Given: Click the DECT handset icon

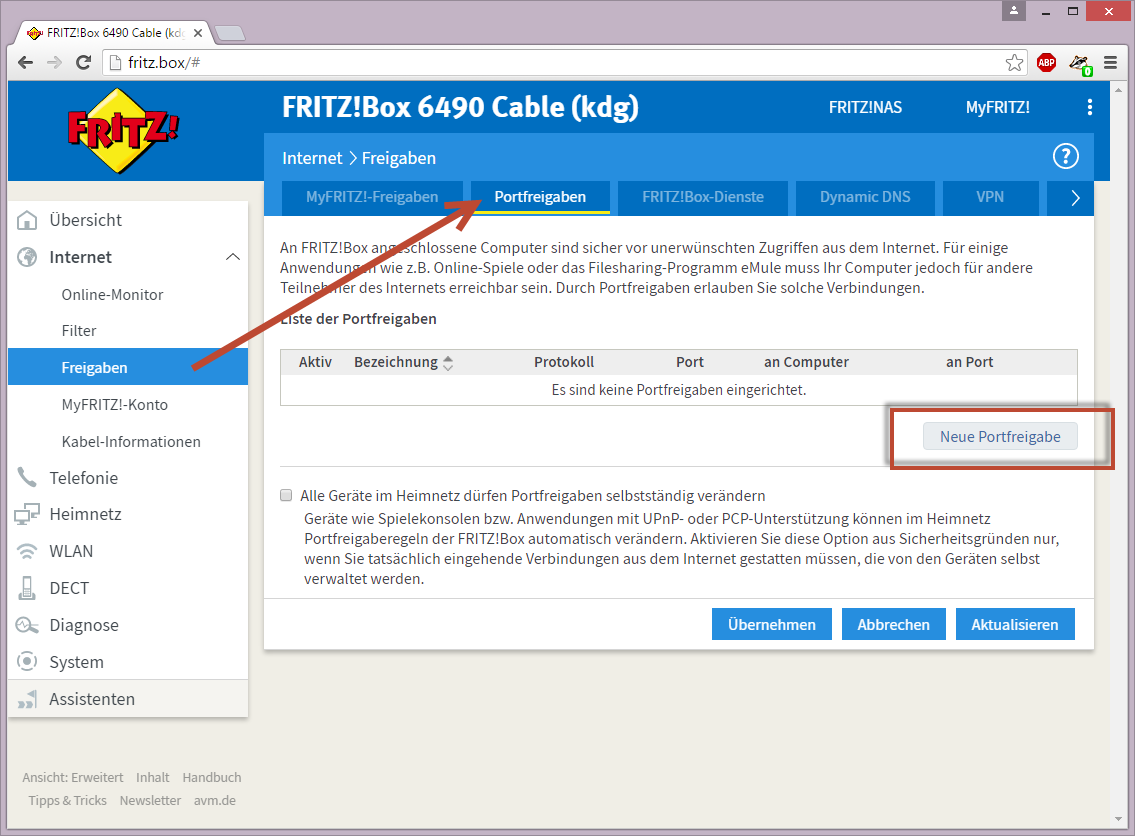Looking at the screenshot, I should point(27,588).
